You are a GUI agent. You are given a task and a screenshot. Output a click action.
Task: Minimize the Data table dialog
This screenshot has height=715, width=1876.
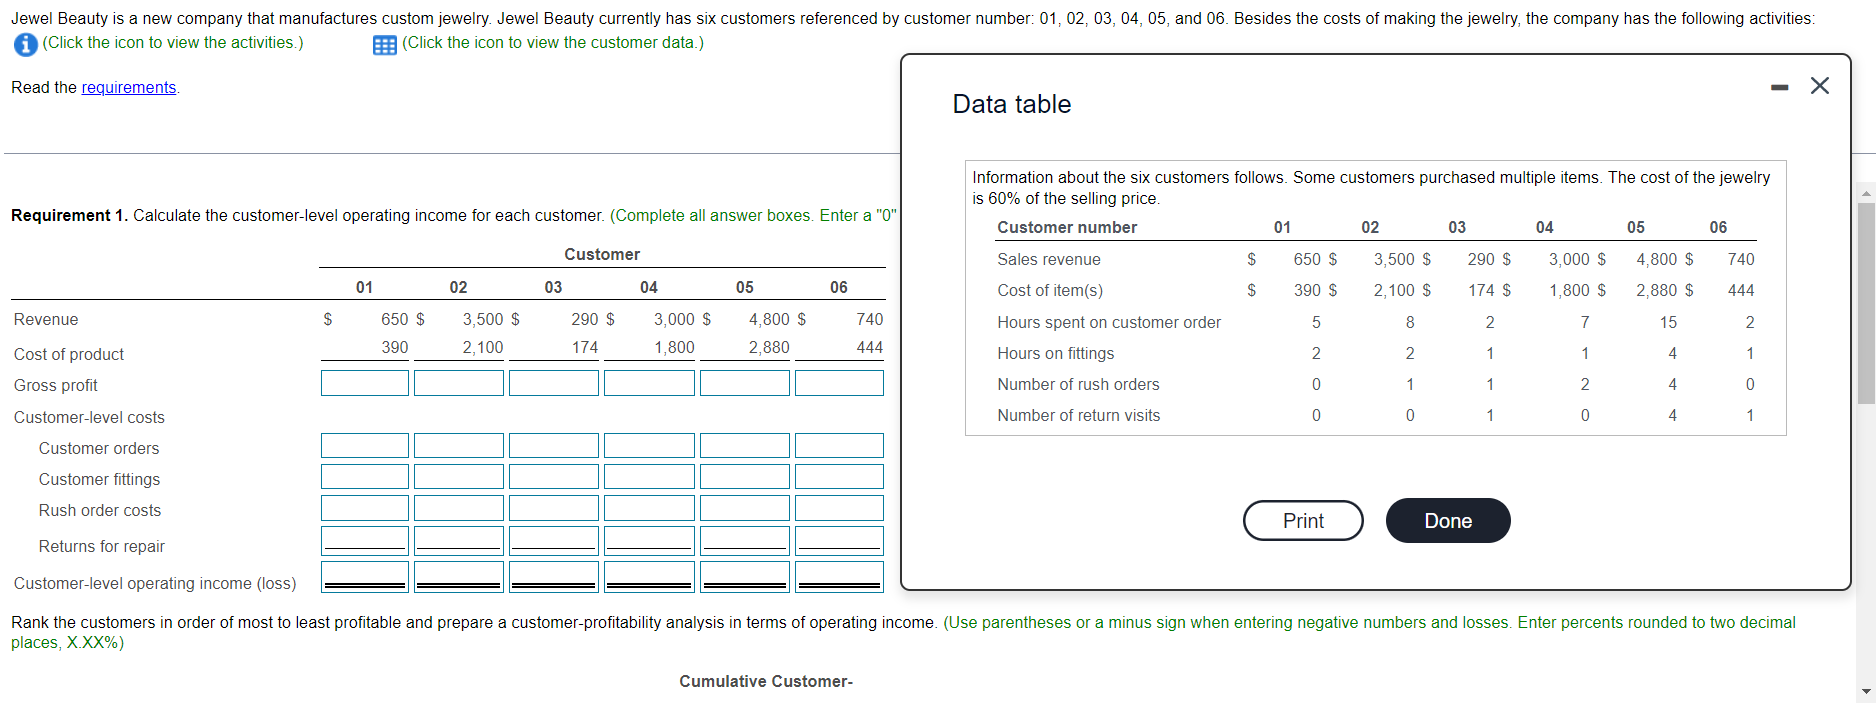click(x=1779, y=88)
